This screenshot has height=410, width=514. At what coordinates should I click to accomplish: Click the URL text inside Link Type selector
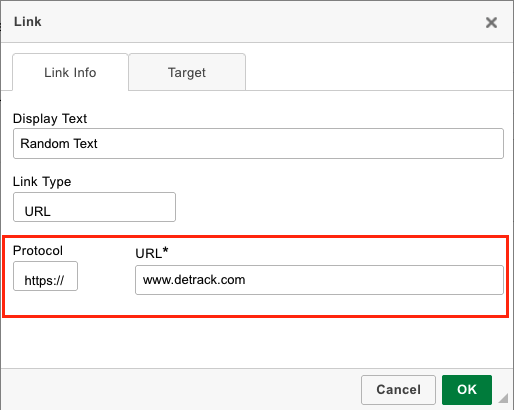(38, 211)
